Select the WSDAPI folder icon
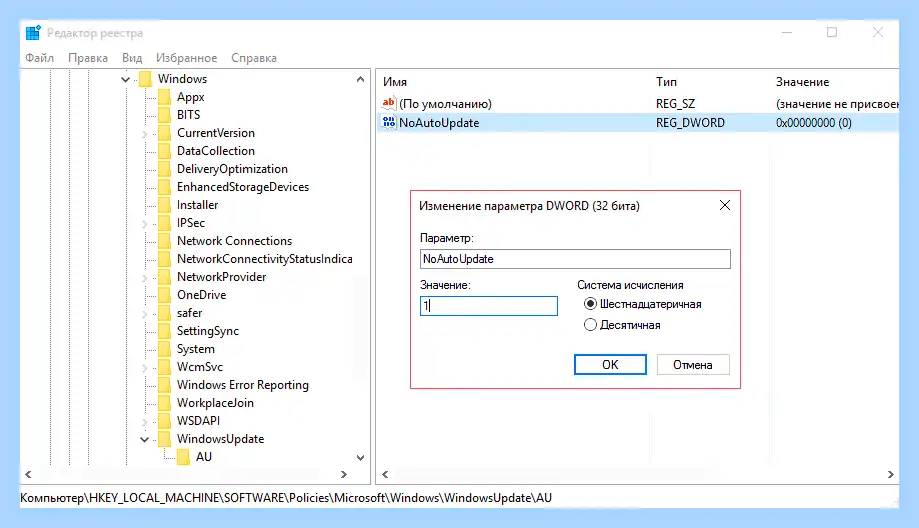The height and width of the screenshot is (528, 919). tap(165, 421)
